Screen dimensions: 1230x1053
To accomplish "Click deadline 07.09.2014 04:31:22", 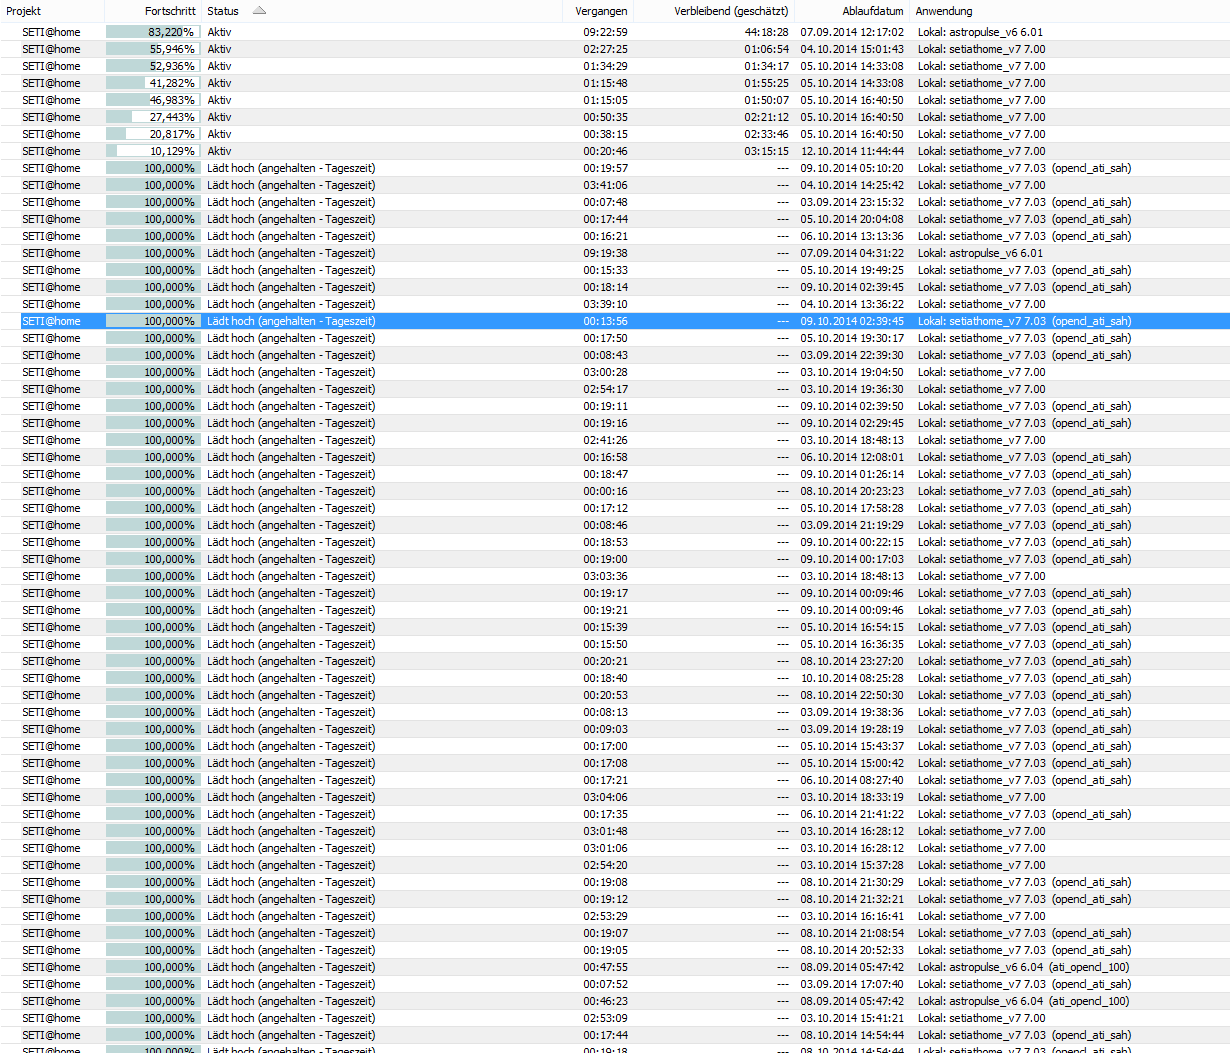I will tap(852, 253).
